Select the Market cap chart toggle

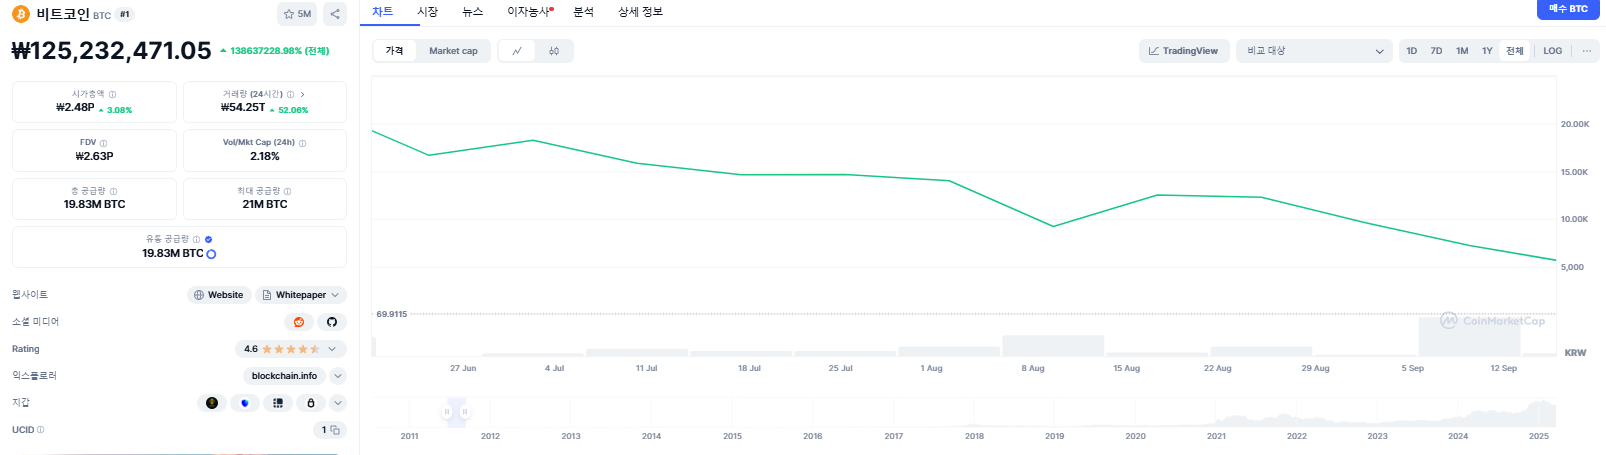pyautogui.click(x=453, y=51)
